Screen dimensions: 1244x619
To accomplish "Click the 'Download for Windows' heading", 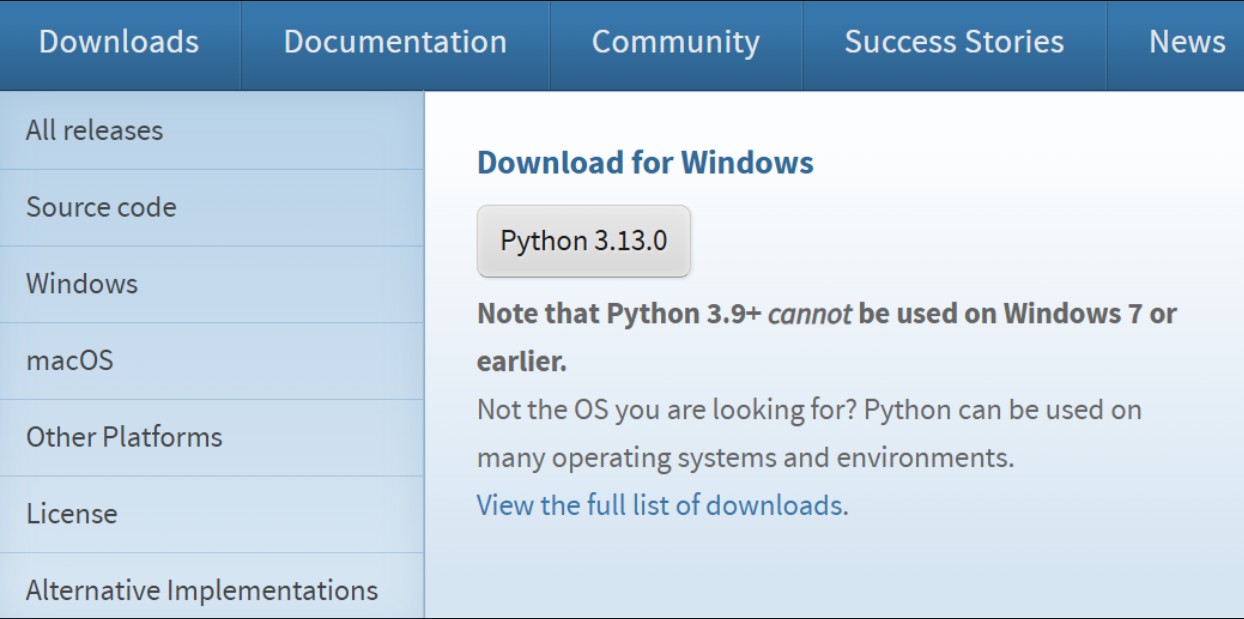I will pos(645,162).
